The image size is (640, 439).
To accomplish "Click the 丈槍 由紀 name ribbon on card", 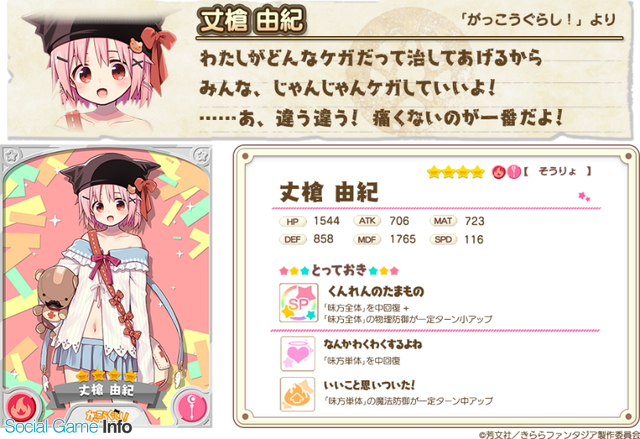I will [106, 391].
